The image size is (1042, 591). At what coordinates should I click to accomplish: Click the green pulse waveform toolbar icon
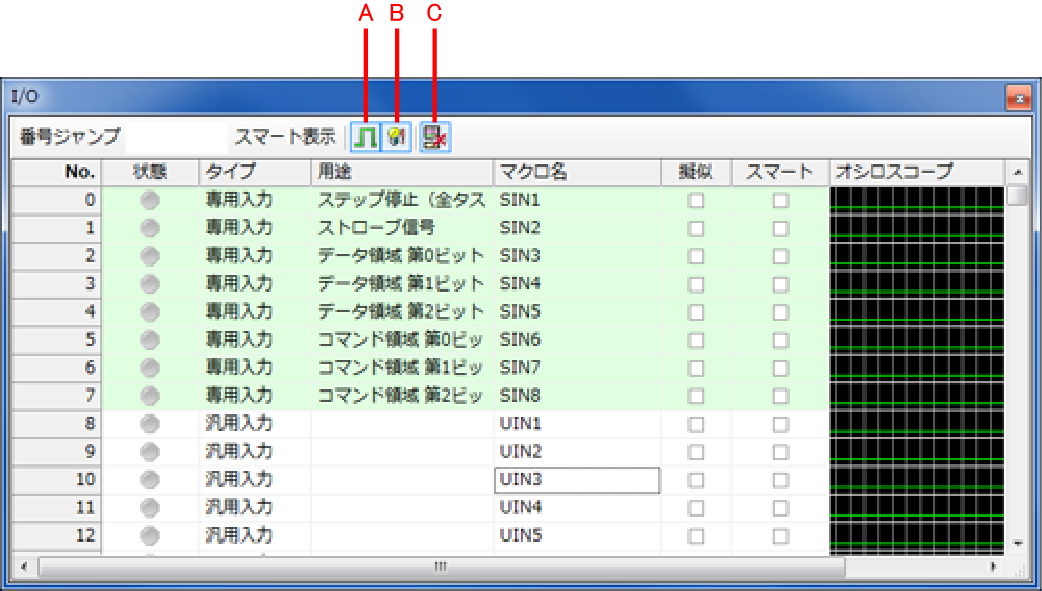pyautogui.click(x=366, y=138)
